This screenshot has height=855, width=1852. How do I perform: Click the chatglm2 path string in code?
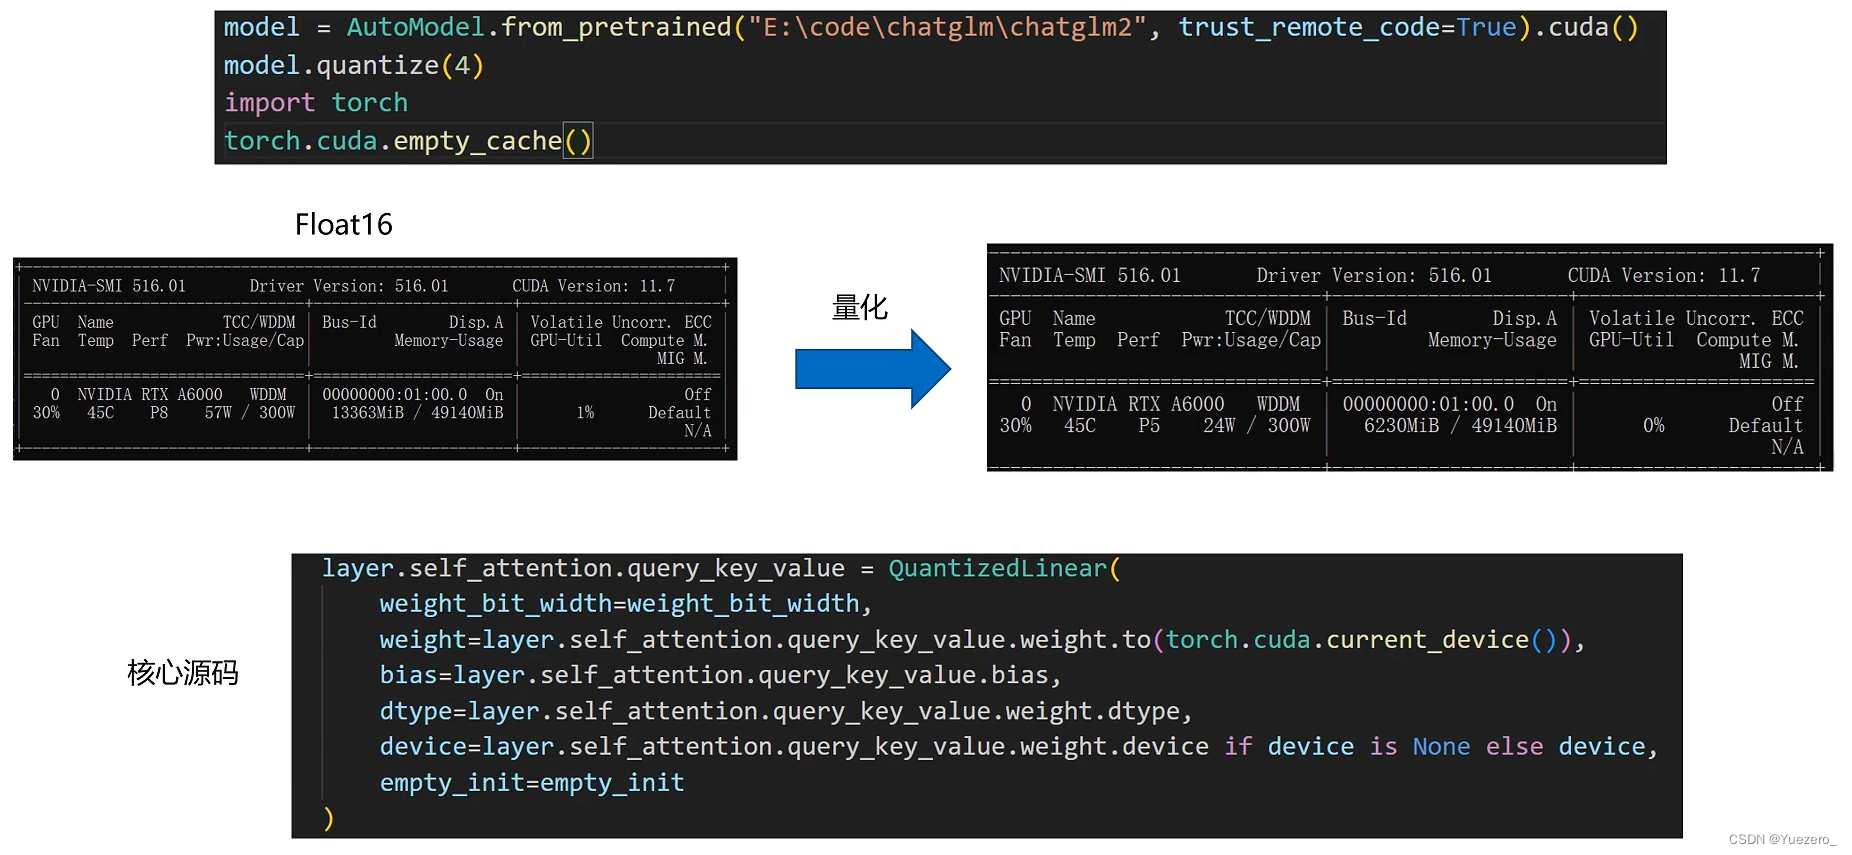click(x=947, y=27)
